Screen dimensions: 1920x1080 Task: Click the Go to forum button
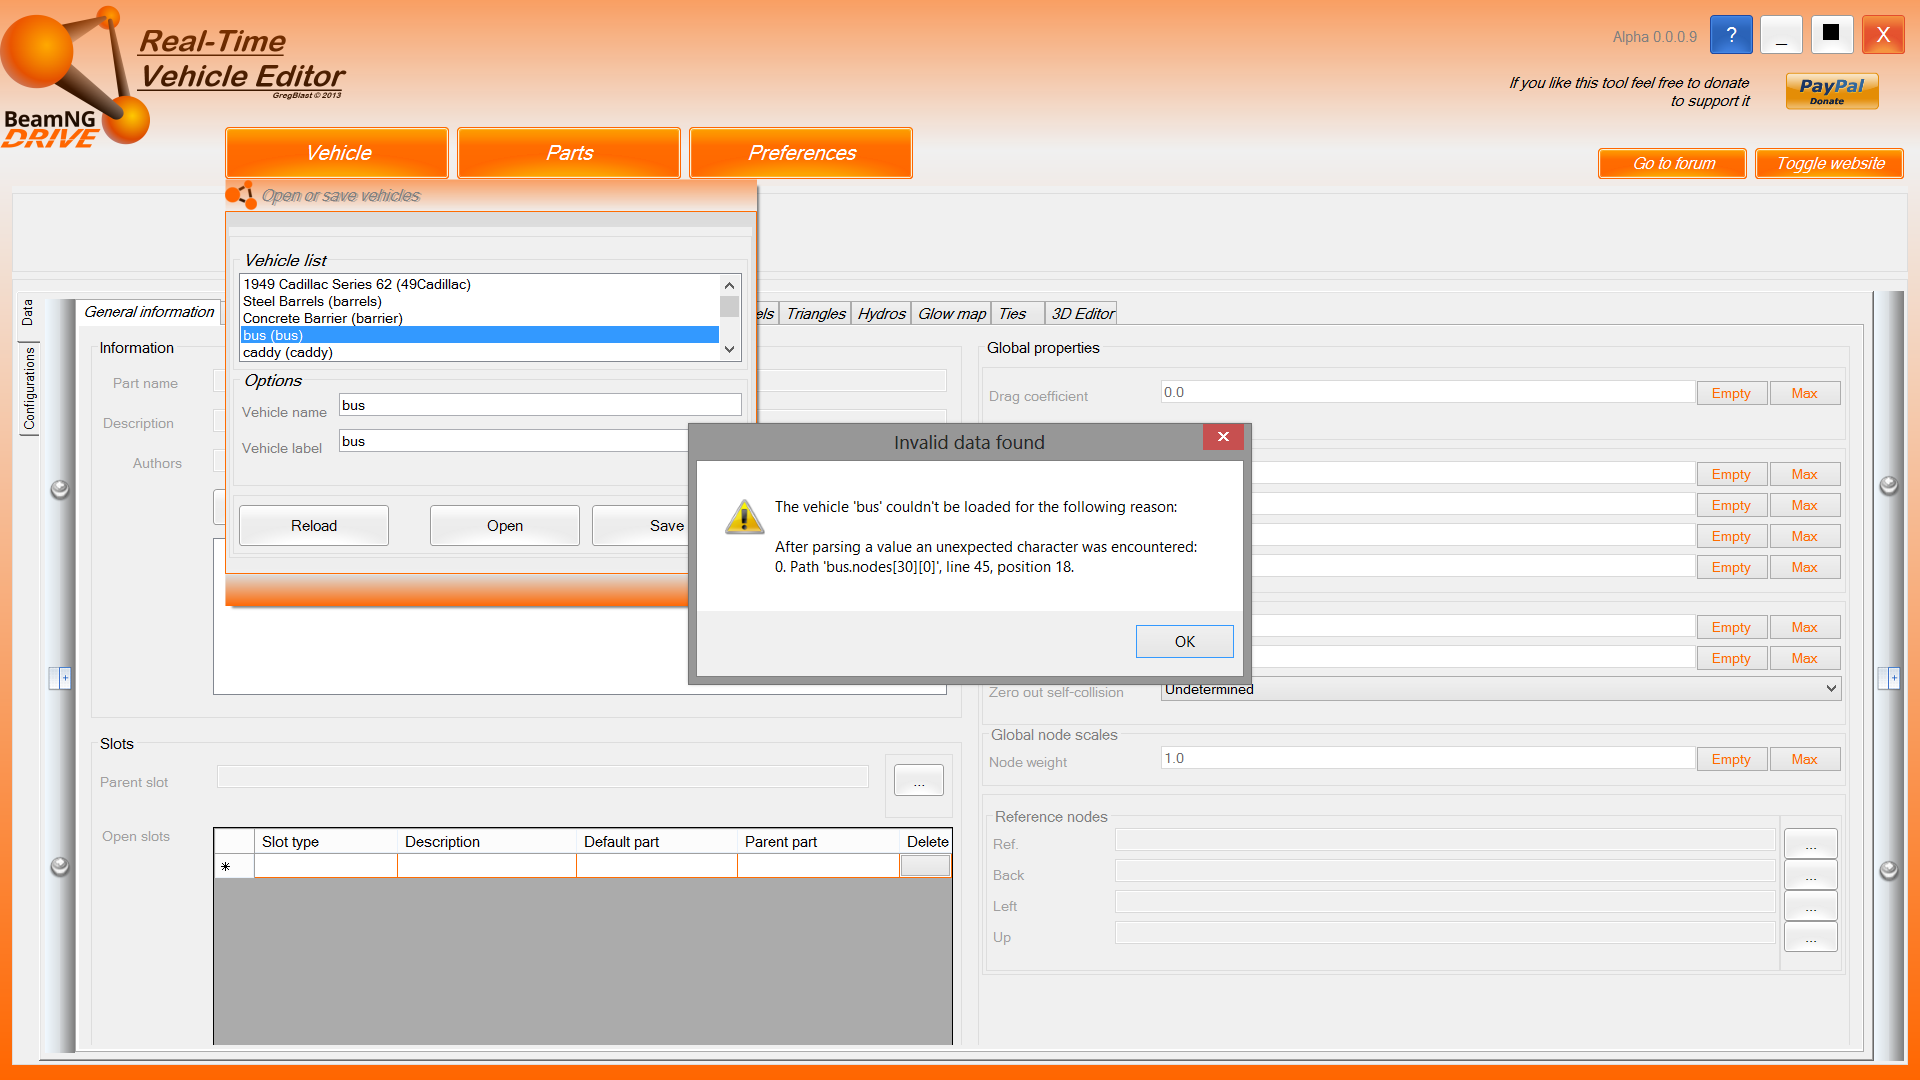pos(1673,164)
